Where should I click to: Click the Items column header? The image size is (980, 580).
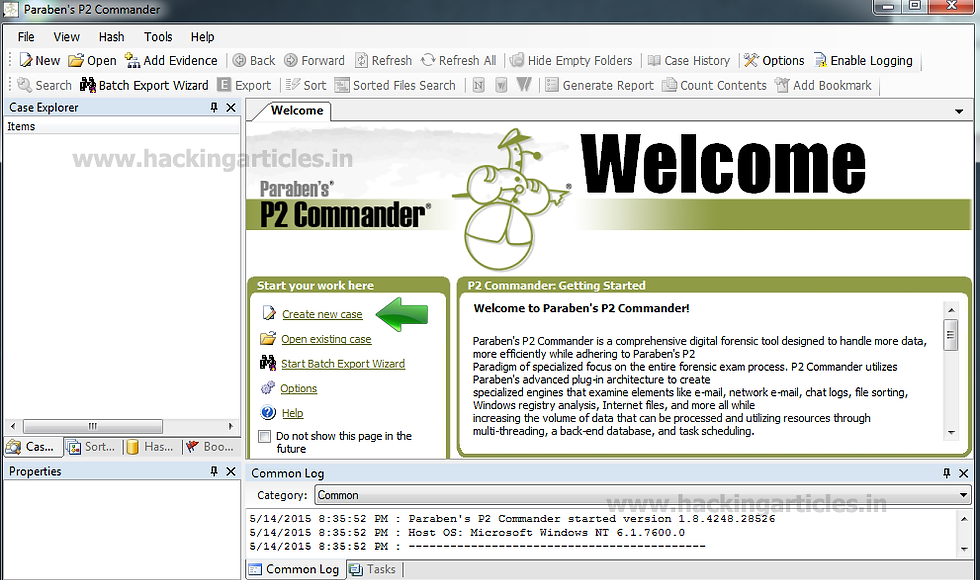[122, 126]
